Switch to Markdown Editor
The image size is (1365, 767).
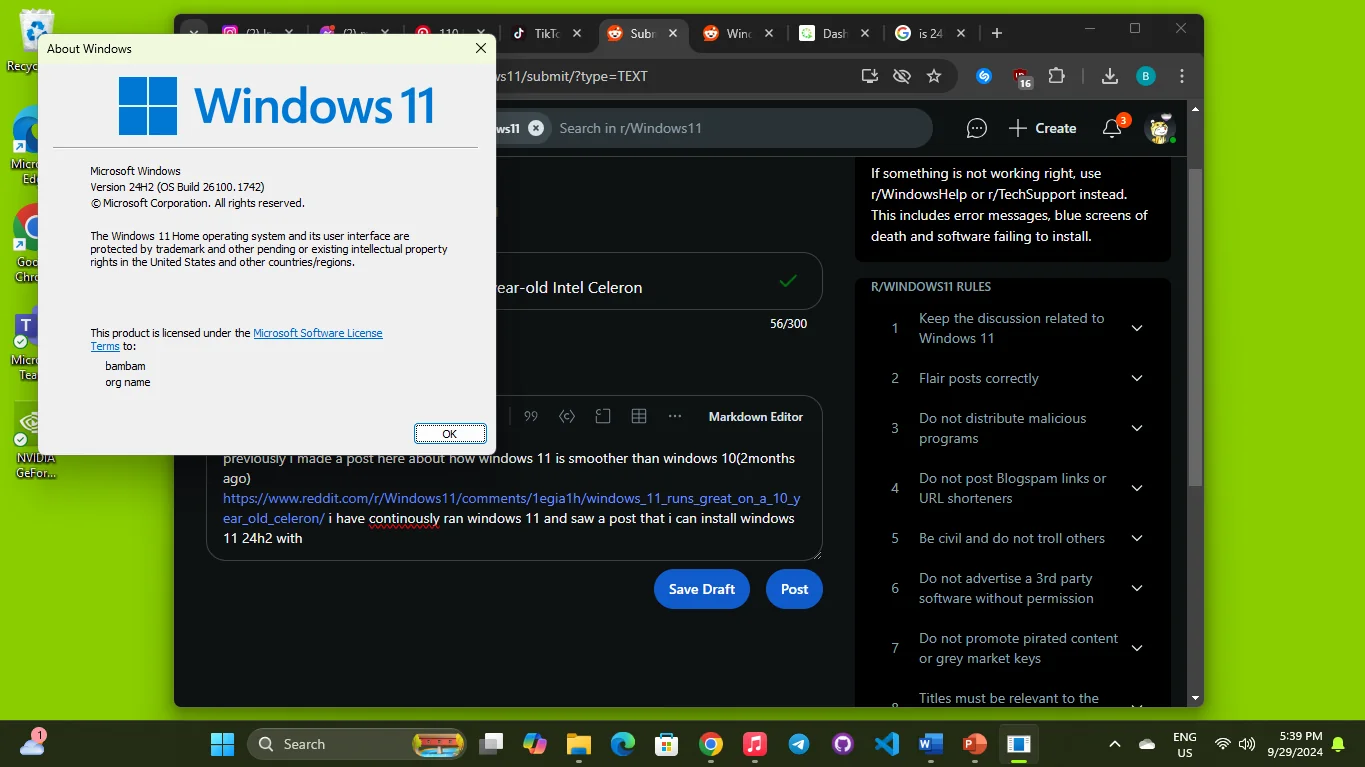(756, 416)
